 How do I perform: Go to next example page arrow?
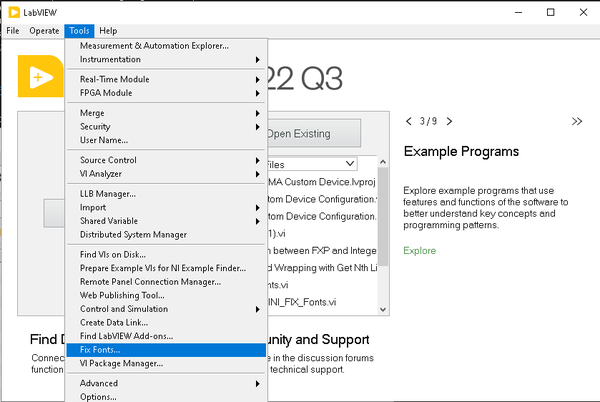tap(449, 121)
